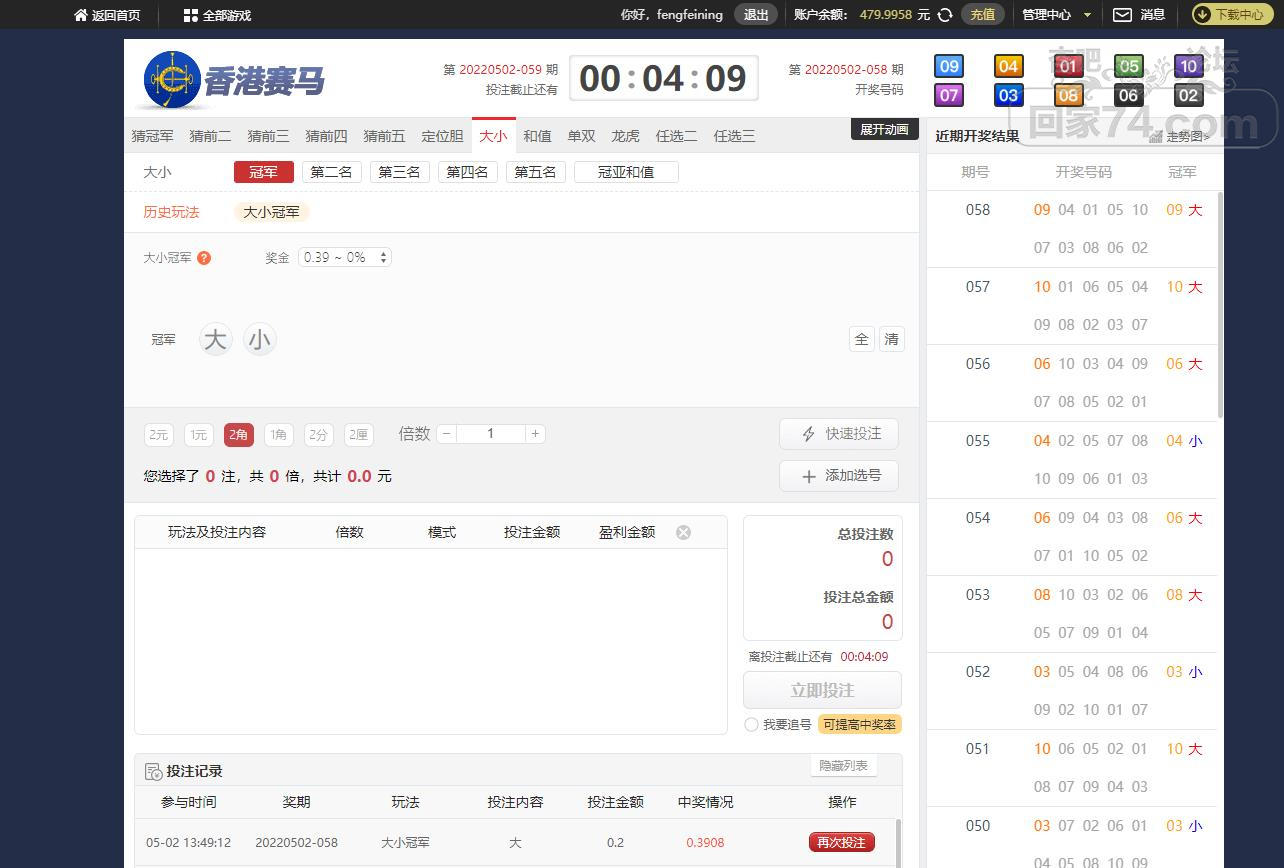Click the orange help question mark icon
The width and height of the screenshot is (1284, 868).
[x=204, y=258]
